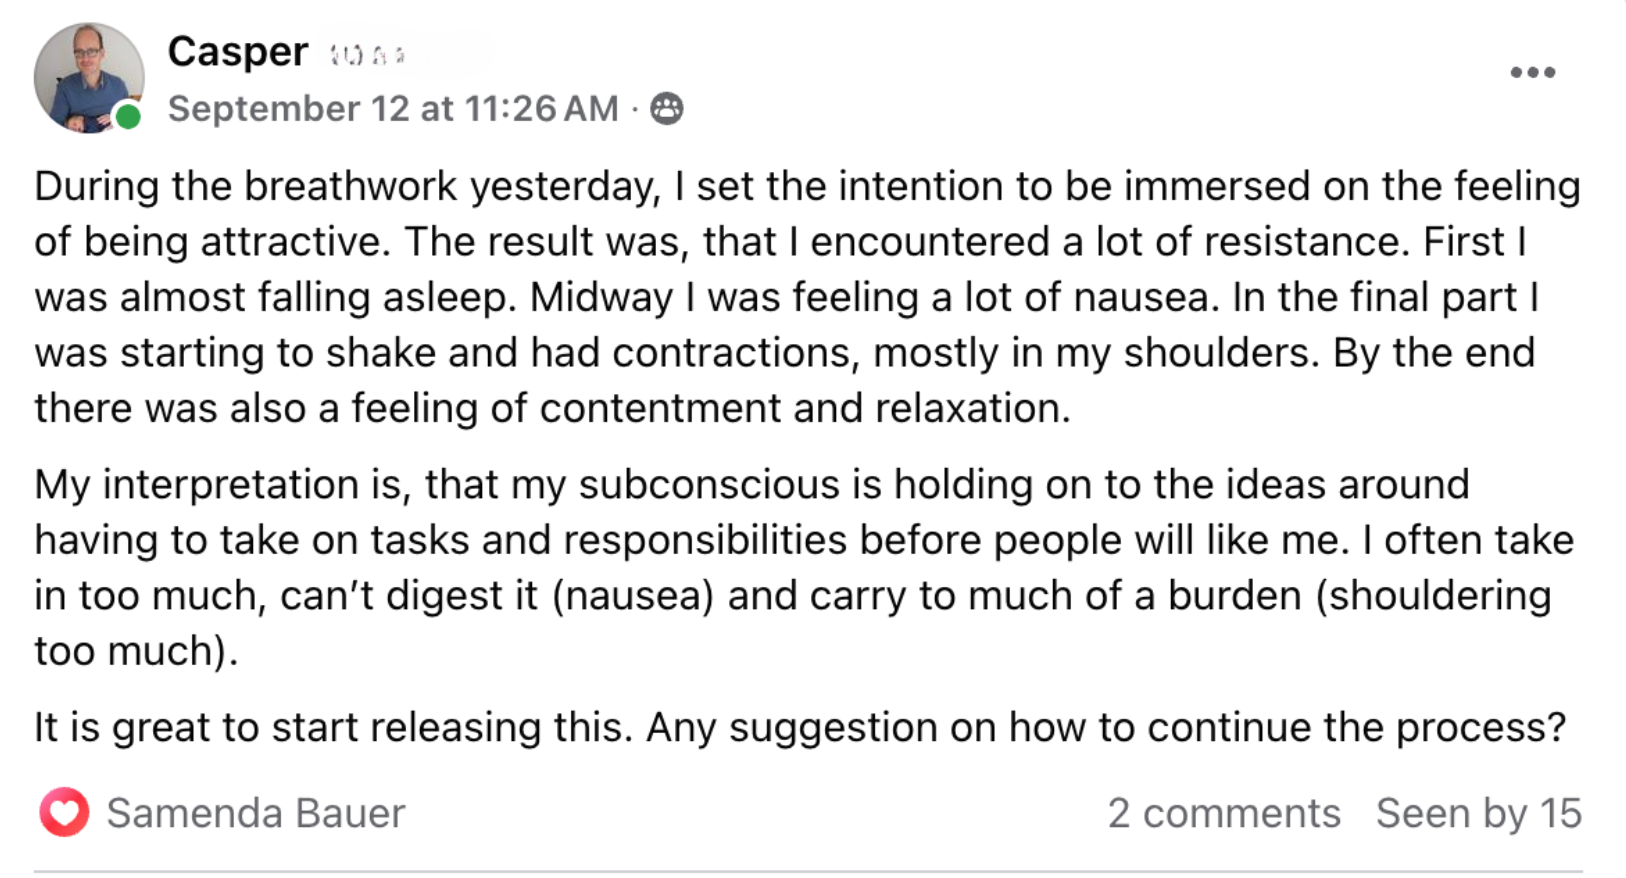View reactor Samenda Bauer
This screenshot has height=878, width=1626.
click(256, 813)
